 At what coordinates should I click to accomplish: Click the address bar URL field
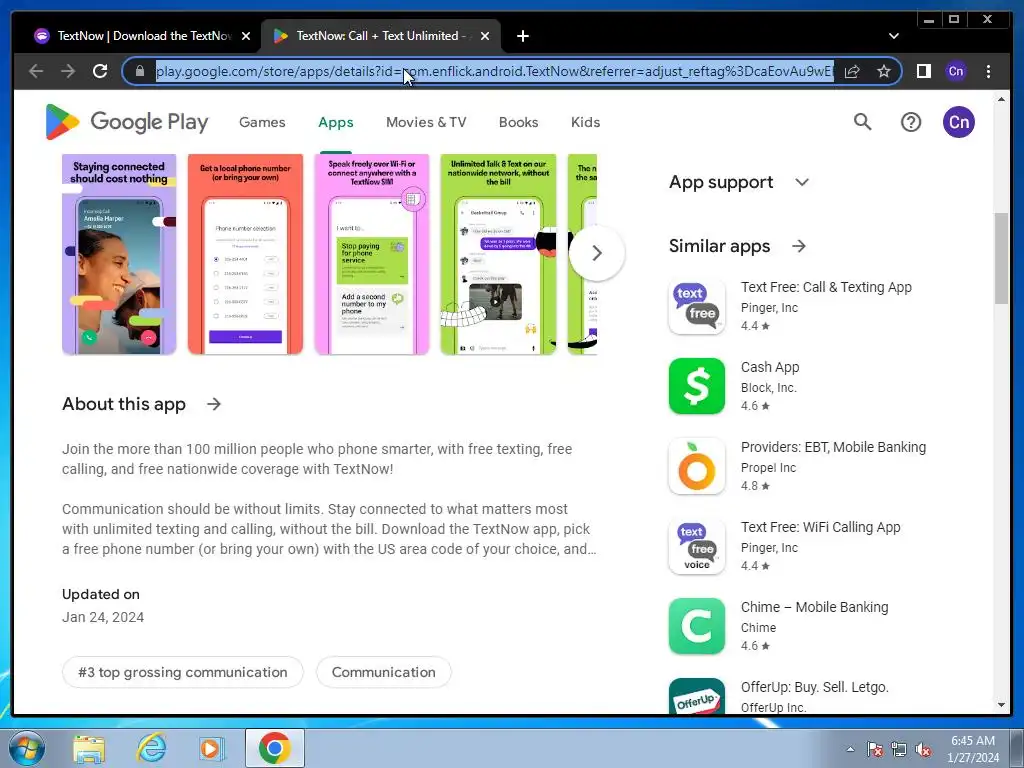[x=494, y=71]
